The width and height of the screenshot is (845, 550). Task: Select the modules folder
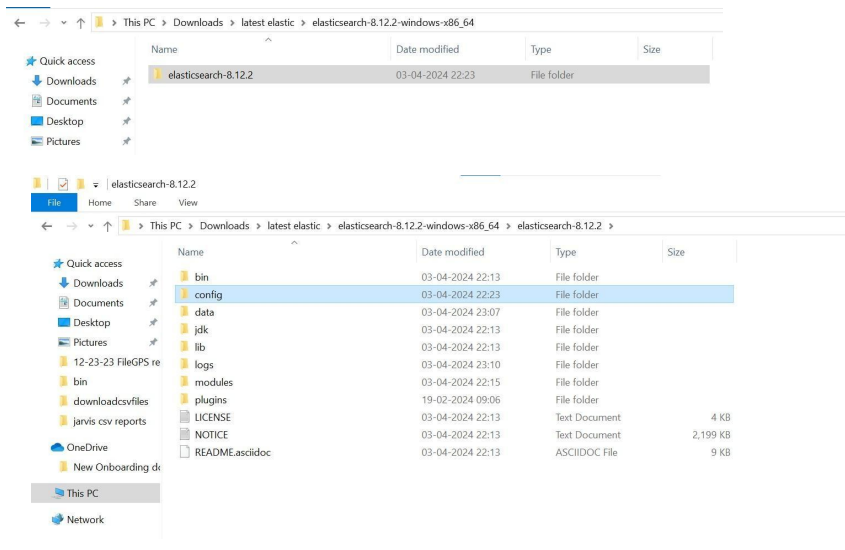pos(454,382)
